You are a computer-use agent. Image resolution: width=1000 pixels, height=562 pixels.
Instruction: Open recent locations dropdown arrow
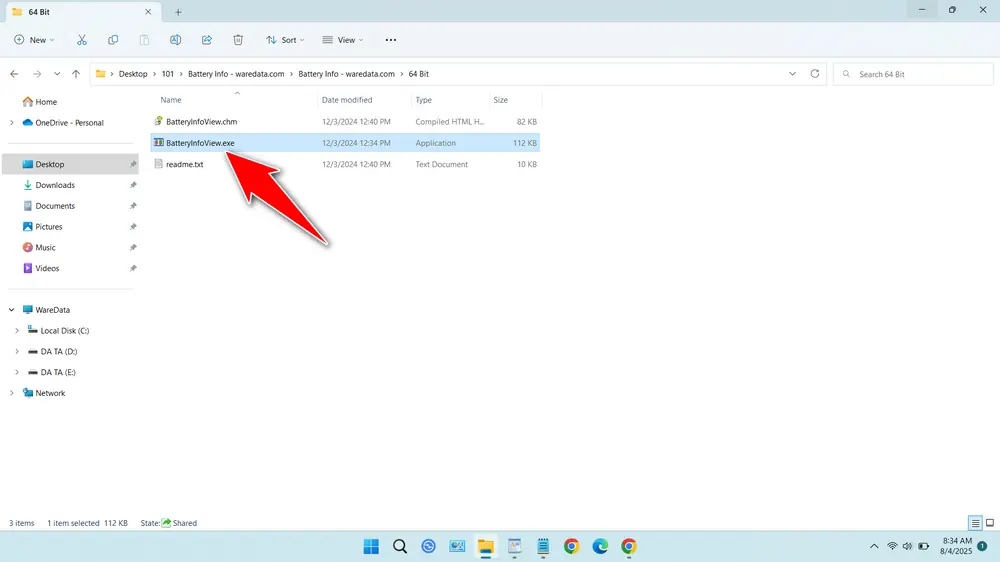[x=57, y=74]
